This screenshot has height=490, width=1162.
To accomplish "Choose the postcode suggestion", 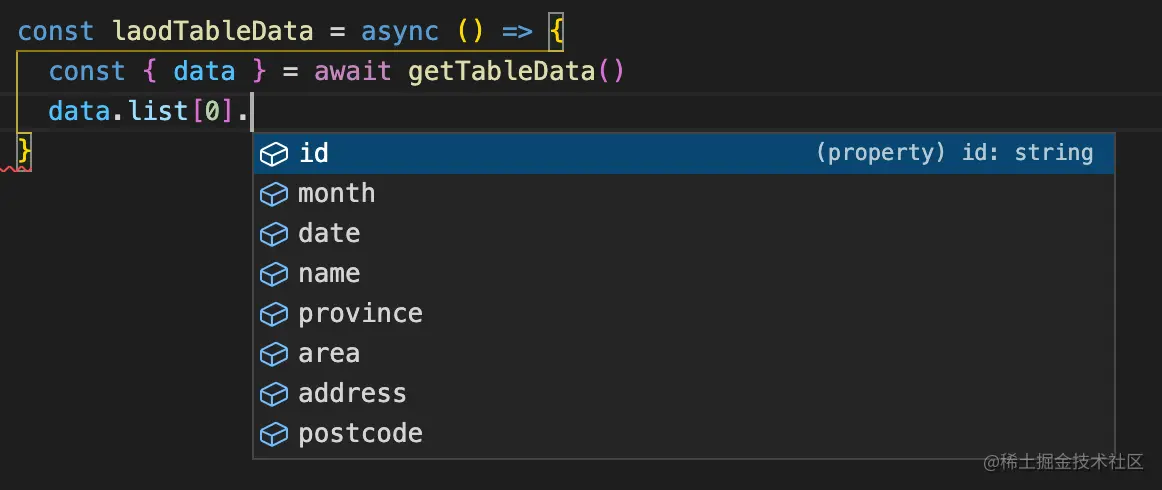I will (360, 433).
